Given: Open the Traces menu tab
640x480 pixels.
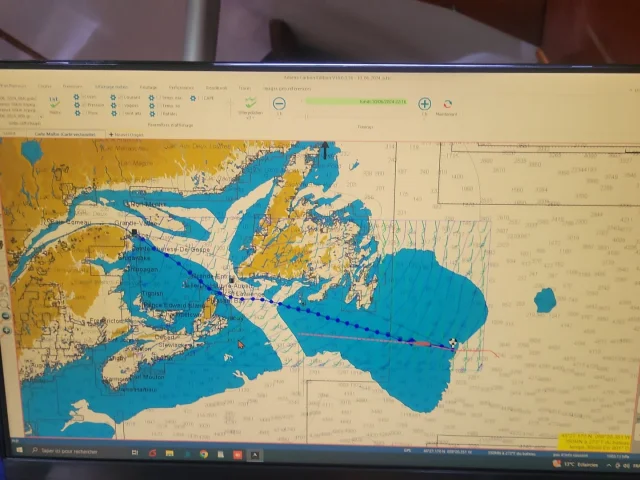Looking at the screenshot, I should coord(244,88).
